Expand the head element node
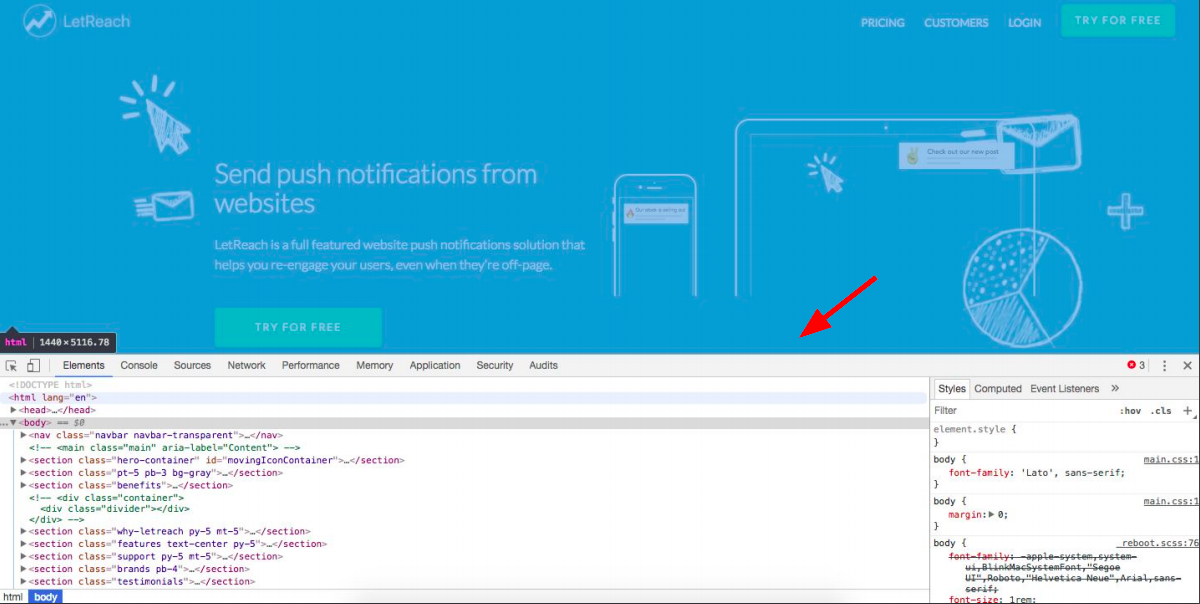The height and width of the screenshot is (604, 1200). pos(14,410)
